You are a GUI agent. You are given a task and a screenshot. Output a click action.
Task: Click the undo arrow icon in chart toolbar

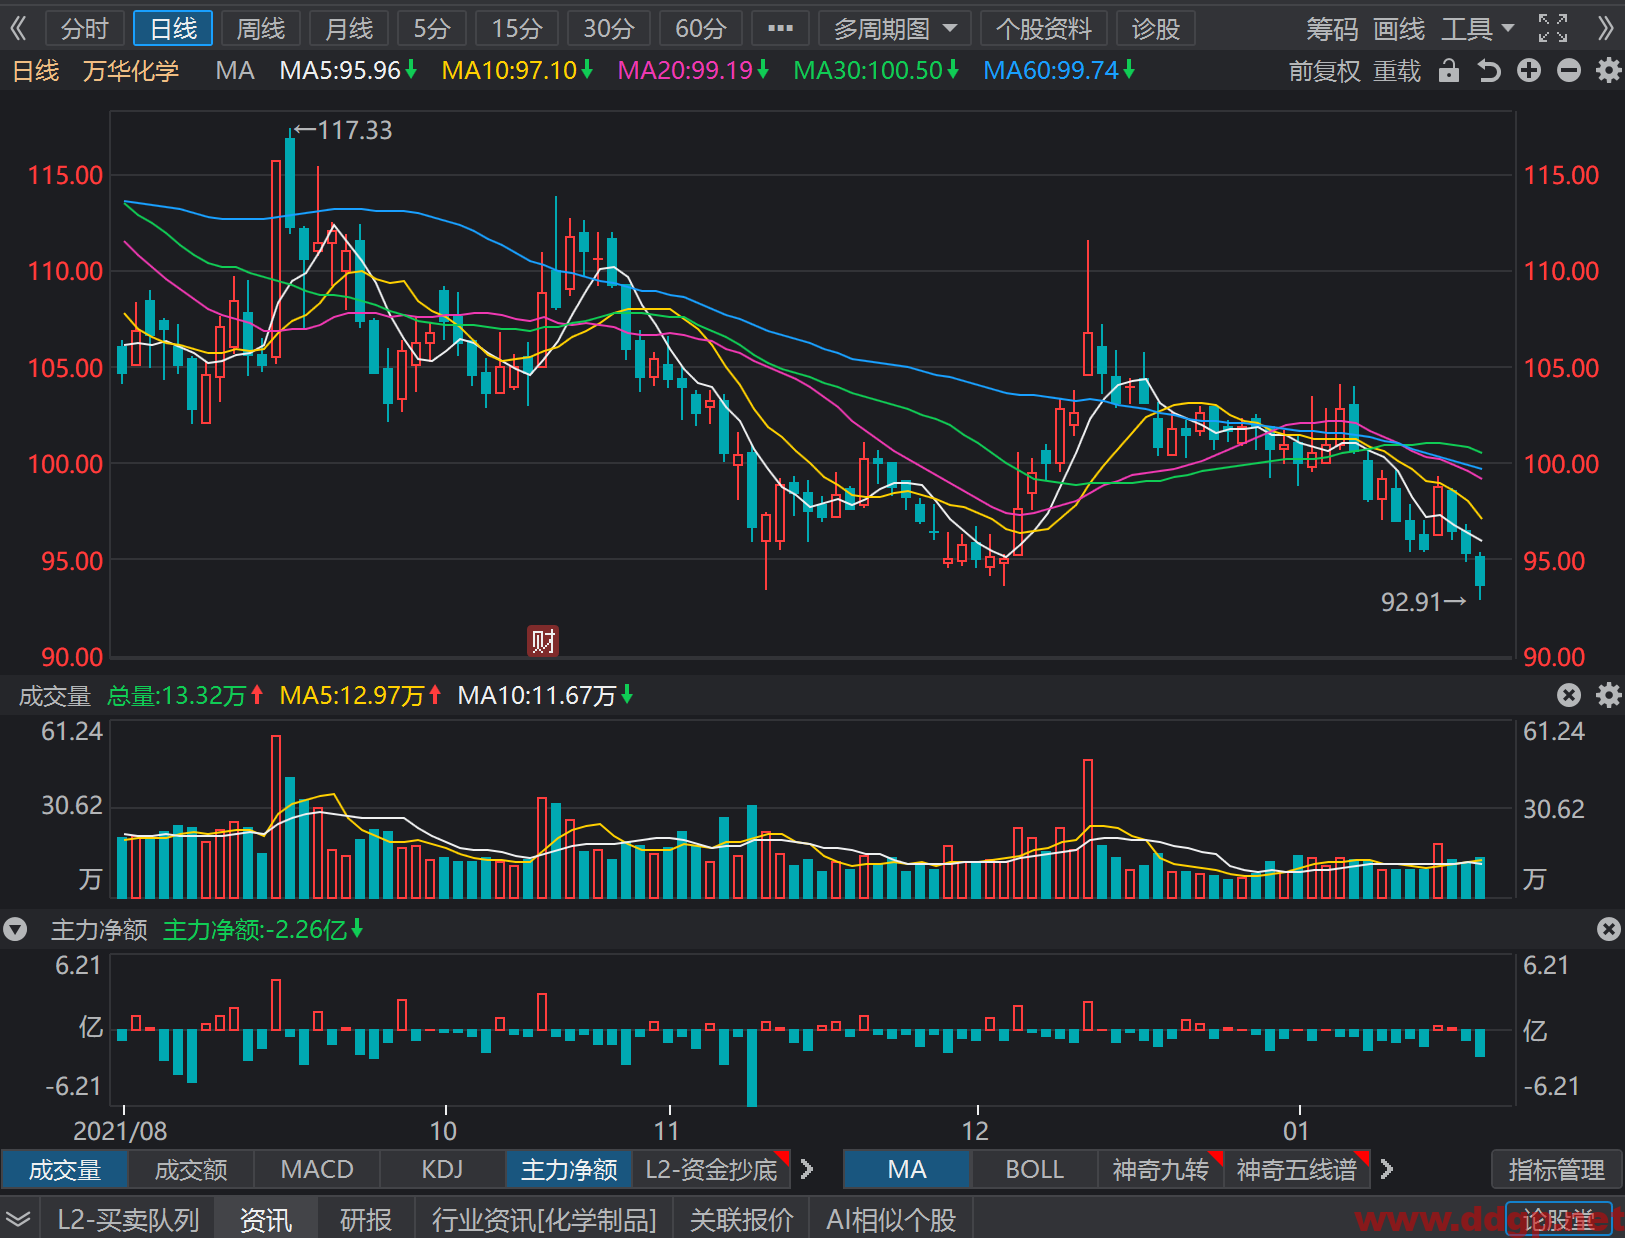[1489, 71]
